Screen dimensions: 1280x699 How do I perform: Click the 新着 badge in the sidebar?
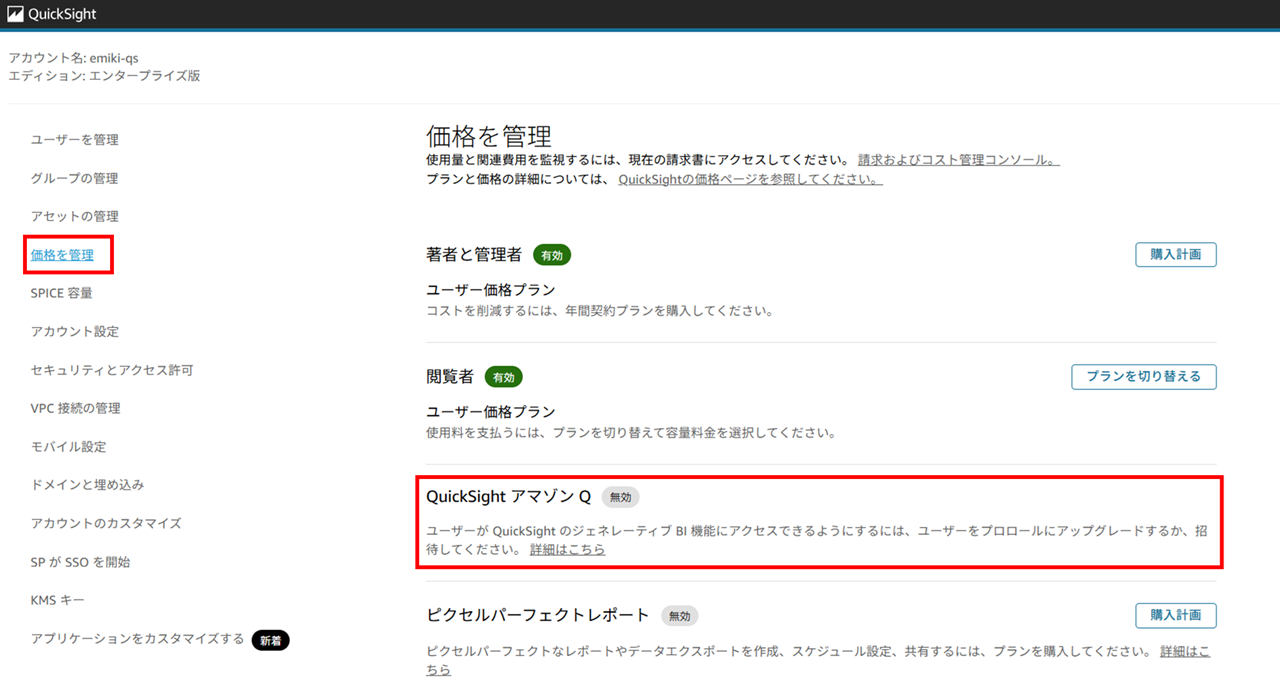[270, 640]
